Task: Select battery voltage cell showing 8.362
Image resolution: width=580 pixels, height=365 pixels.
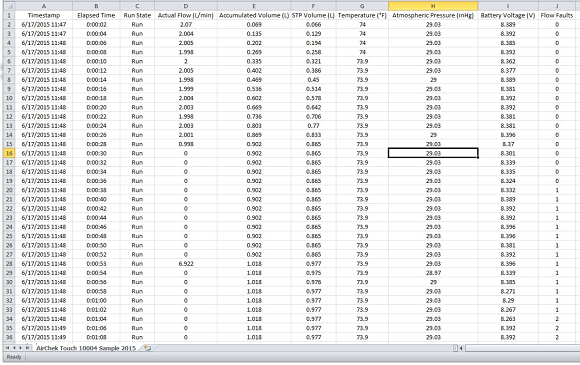Action: point(508,61)
